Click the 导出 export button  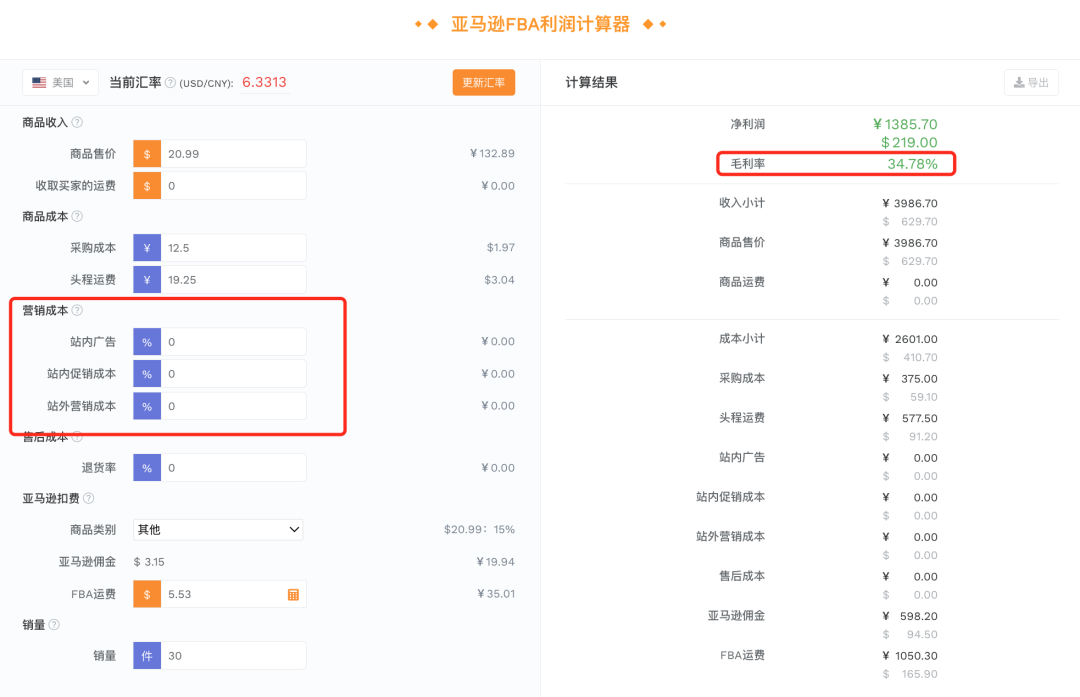[x=1031, y=83]
